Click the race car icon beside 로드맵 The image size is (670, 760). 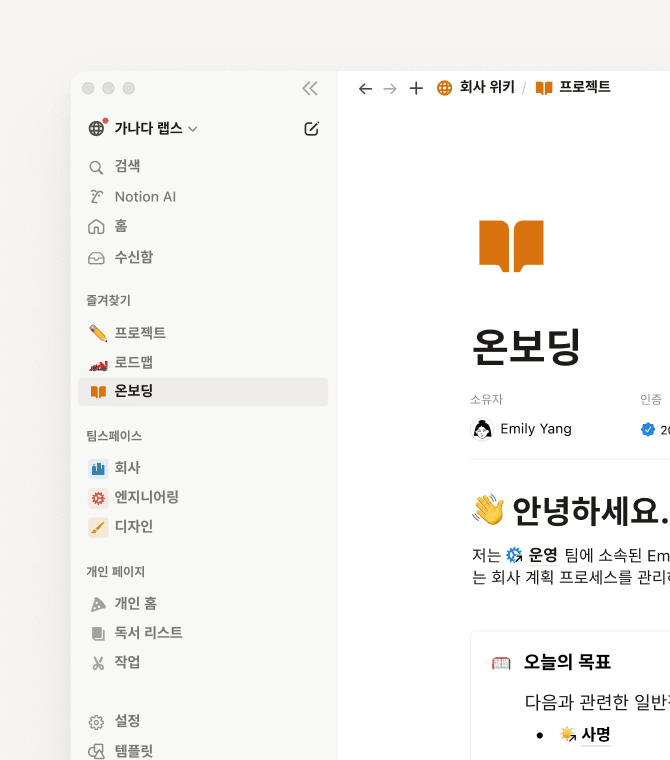(x=98, y=365)
